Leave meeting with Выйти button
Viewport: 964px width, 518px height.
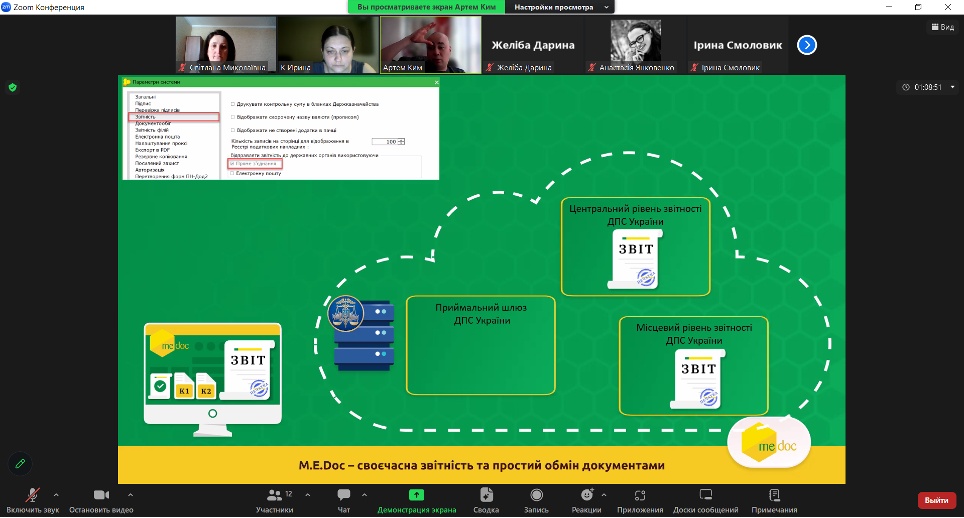(x=936, y=500)
